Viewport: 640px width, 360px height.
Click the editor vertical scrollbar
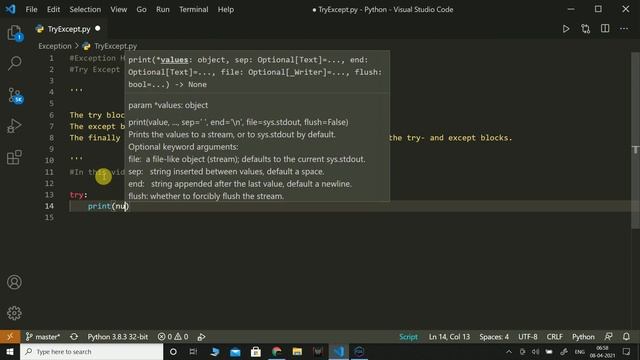(635, 141)
